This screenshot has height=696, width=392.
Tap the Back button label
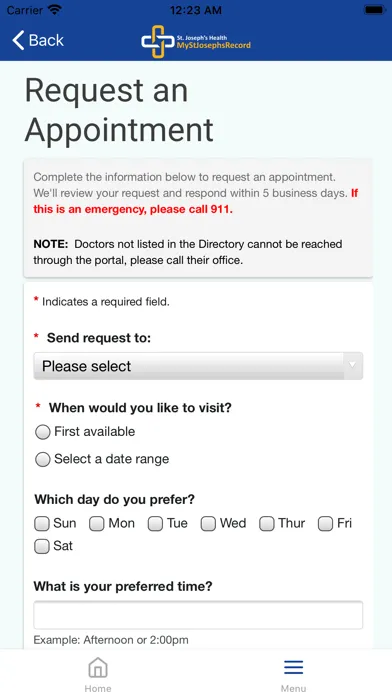tap(46, 40)
